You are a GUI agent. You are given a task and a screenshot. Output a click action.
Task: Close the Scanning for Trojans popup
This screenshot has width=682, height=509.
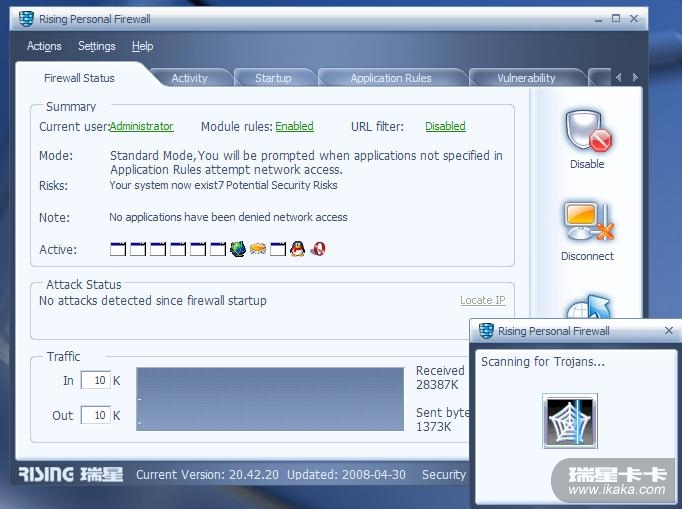tap(669, 331)
